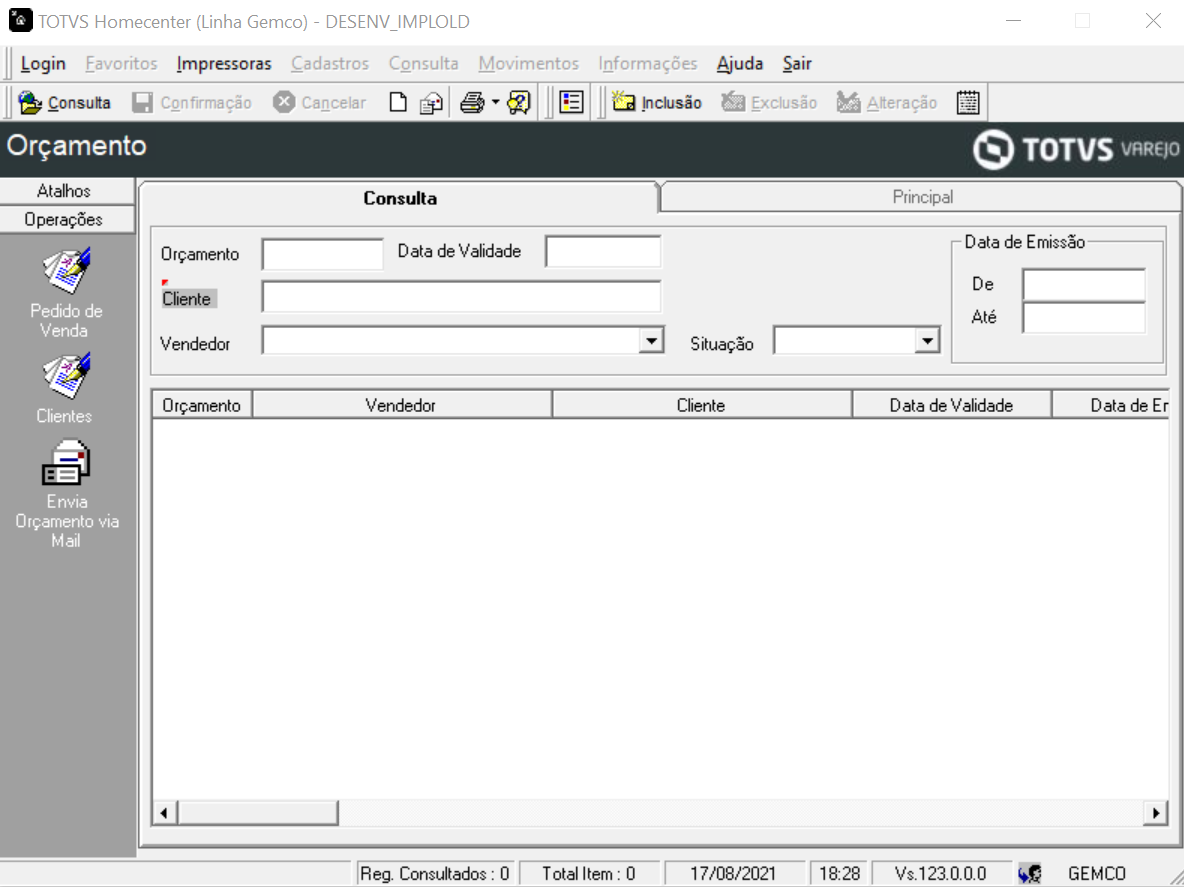
Task: Click the Exclusão toolbar button
Action: point(769,103)
